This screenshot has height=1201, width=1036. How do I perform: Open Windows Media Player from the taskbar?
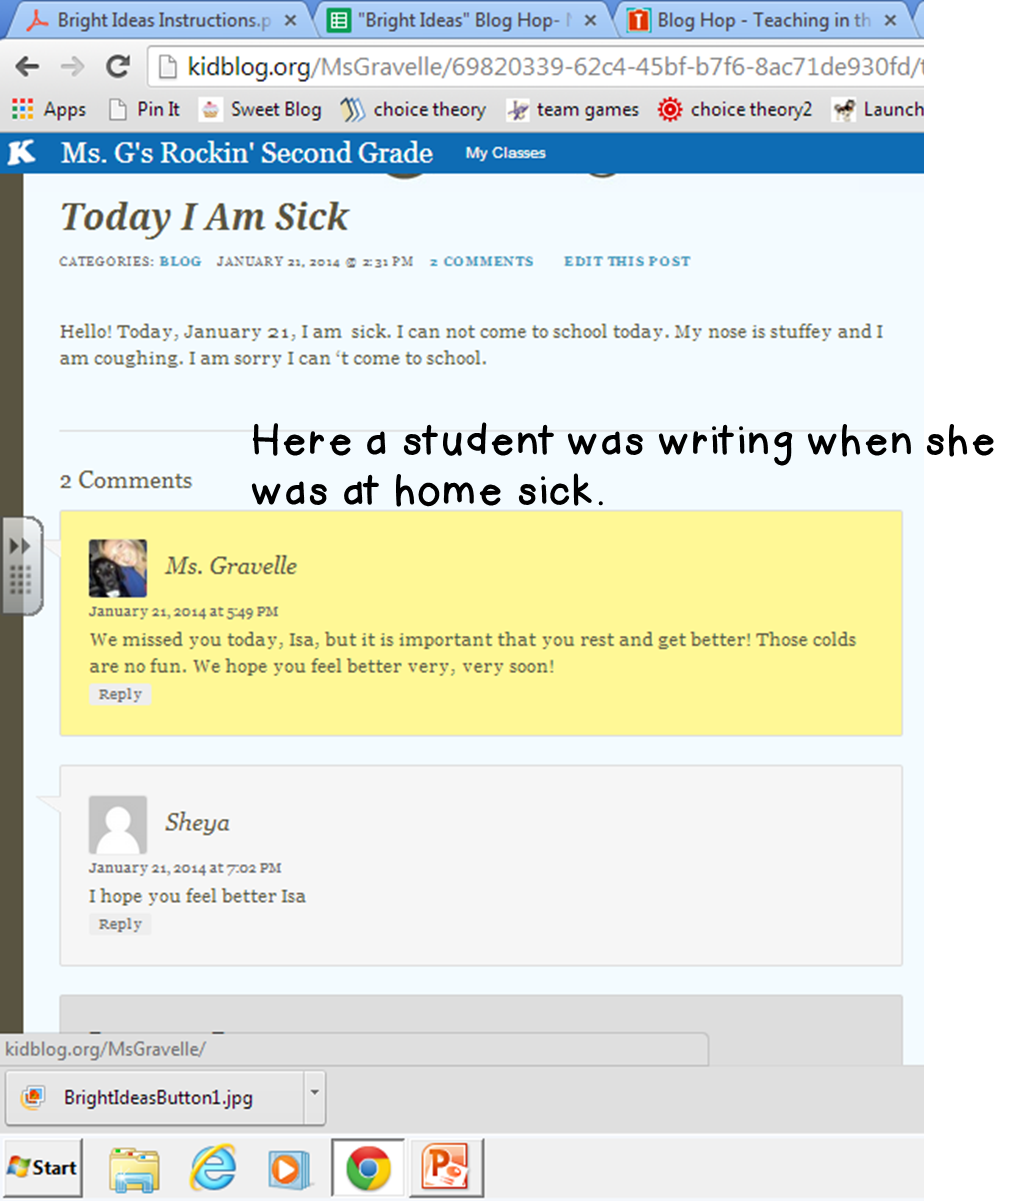(289, 1166)
